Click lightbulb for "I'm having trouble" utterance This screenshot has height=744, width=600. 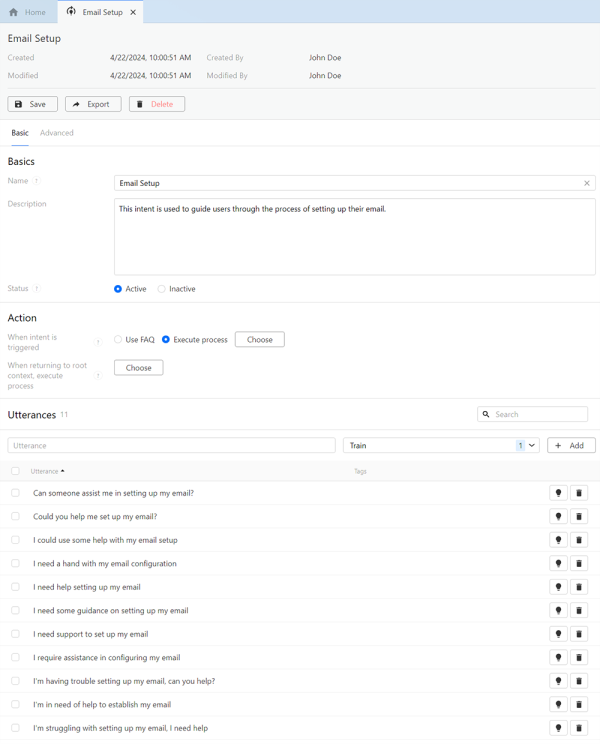pos(558,681)
